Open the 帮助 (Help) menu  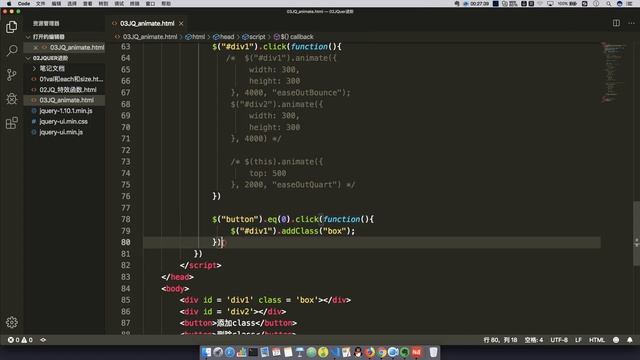(166, 4)
